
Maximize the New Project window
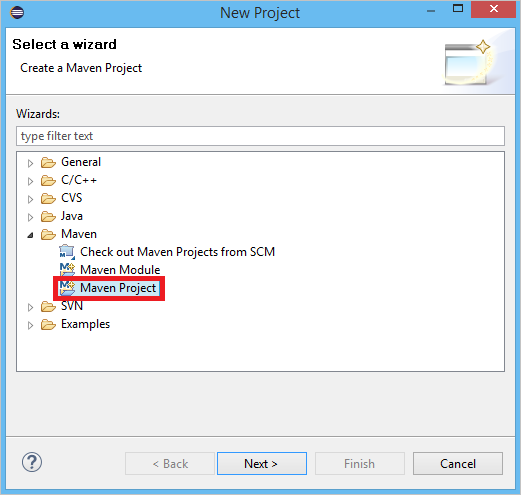458,9
